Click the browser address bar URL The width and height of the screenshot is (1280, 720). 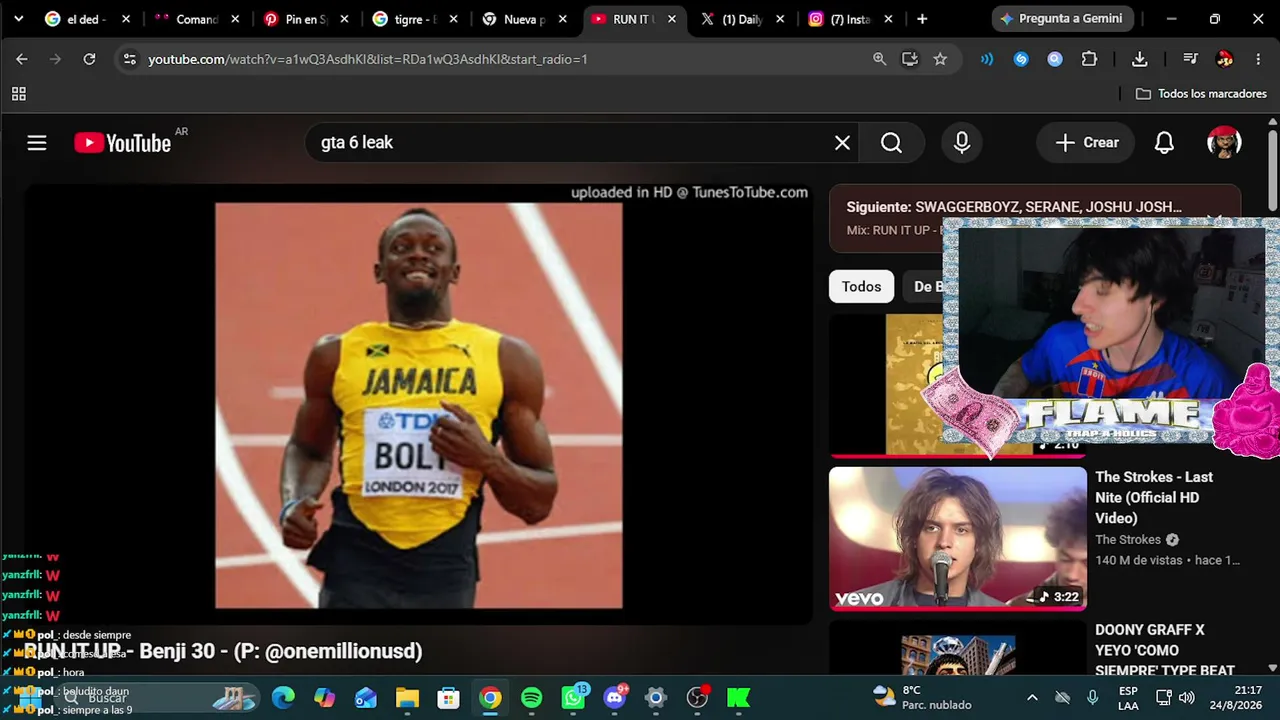[368, 59]
